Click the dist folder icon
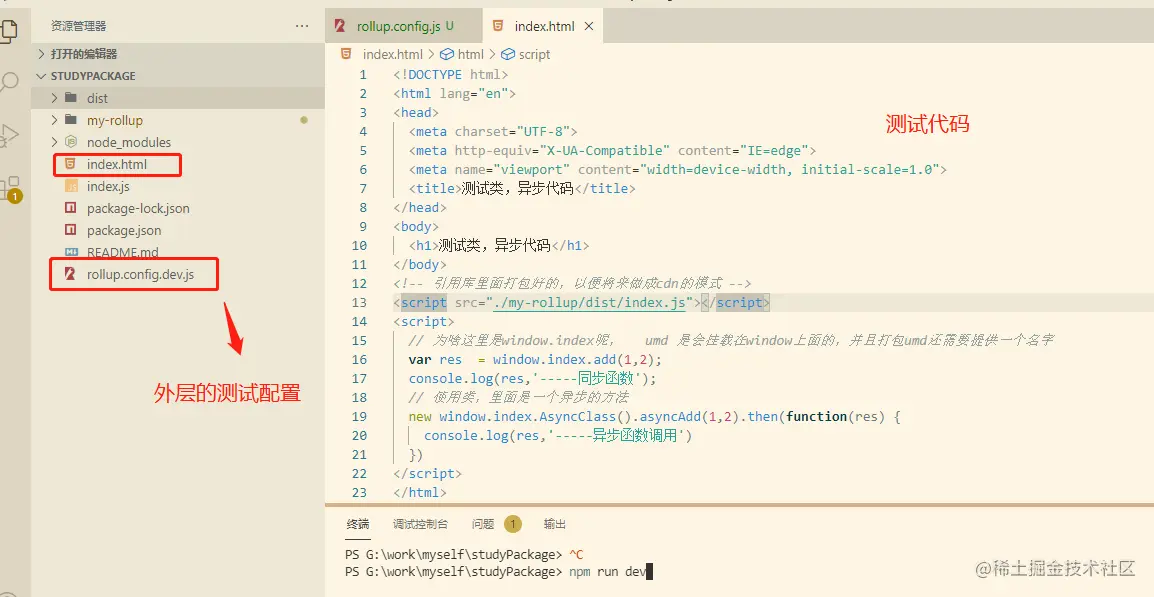 point(71,98)
